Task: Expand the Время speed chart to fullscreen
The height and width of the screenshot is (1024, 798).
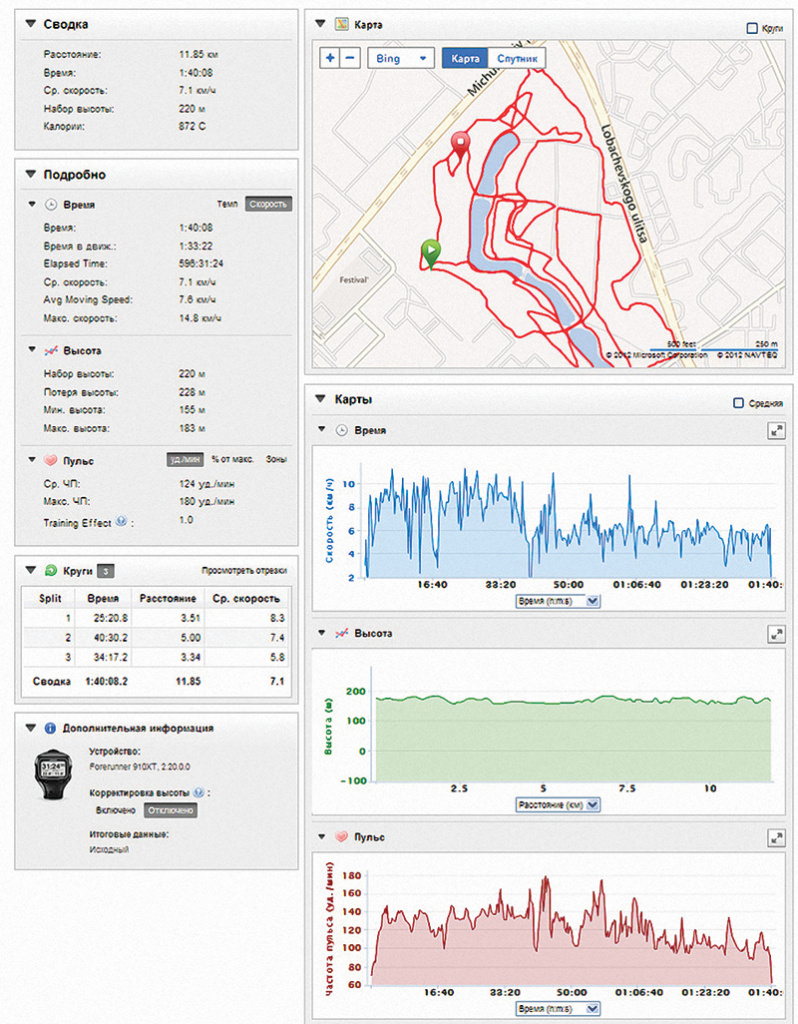Action: [776, 430]
